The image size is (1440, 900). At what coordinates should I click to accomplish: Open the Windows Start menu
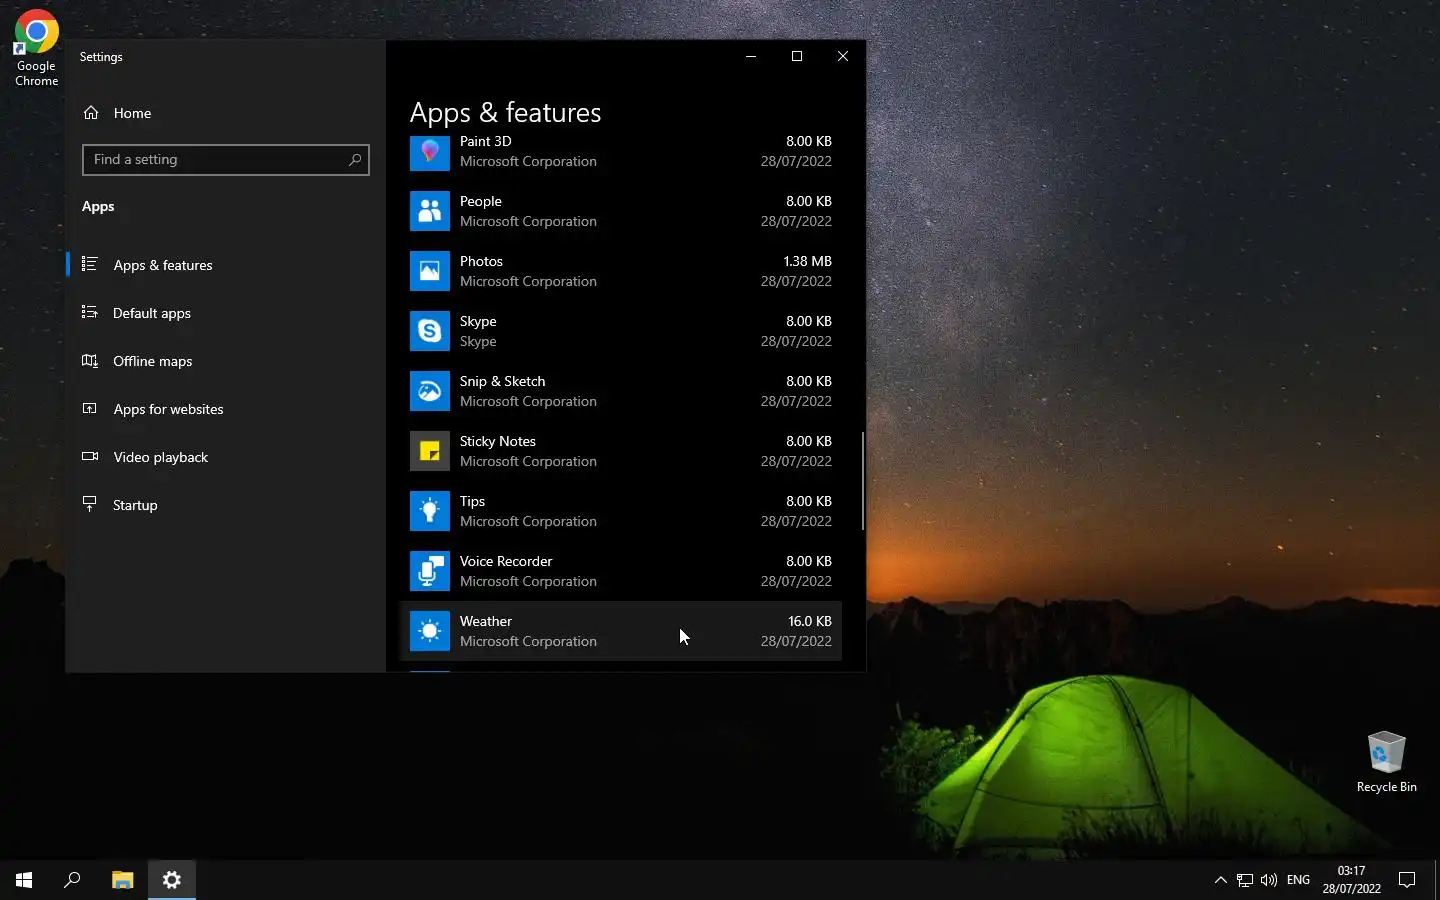(x=24, y=880)
